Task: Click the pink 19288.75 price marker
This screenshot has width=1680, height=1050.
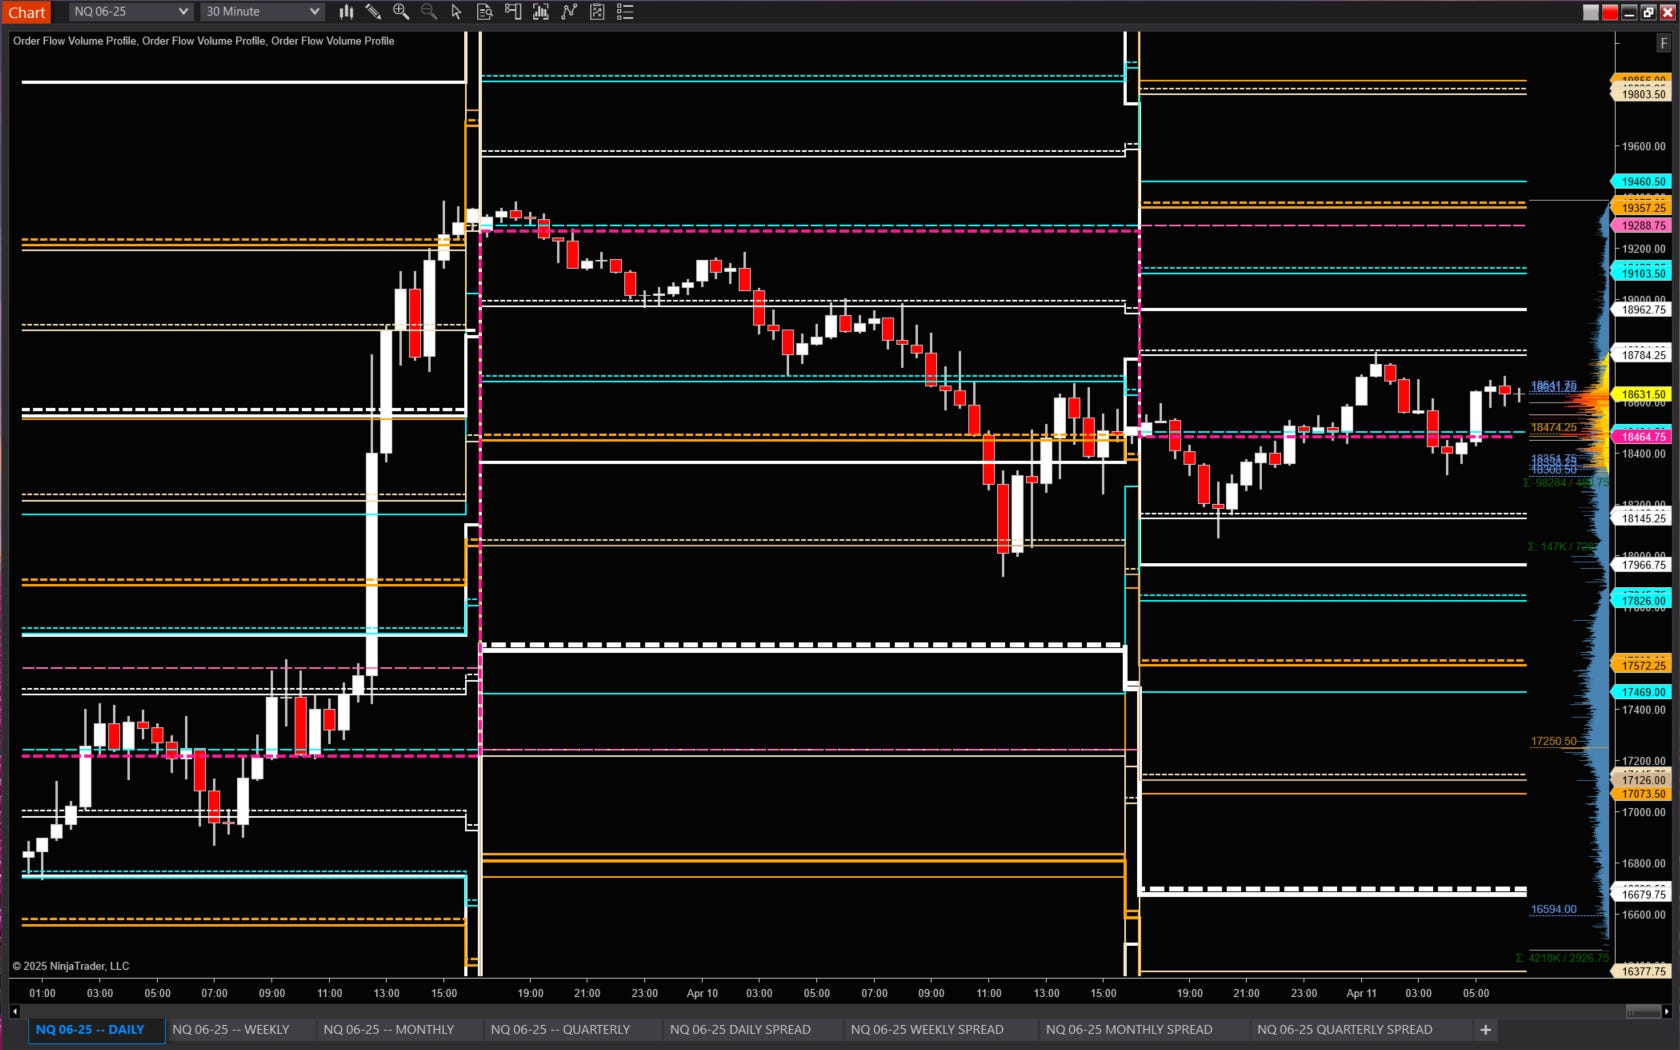Action: (x=1643, y=225)
